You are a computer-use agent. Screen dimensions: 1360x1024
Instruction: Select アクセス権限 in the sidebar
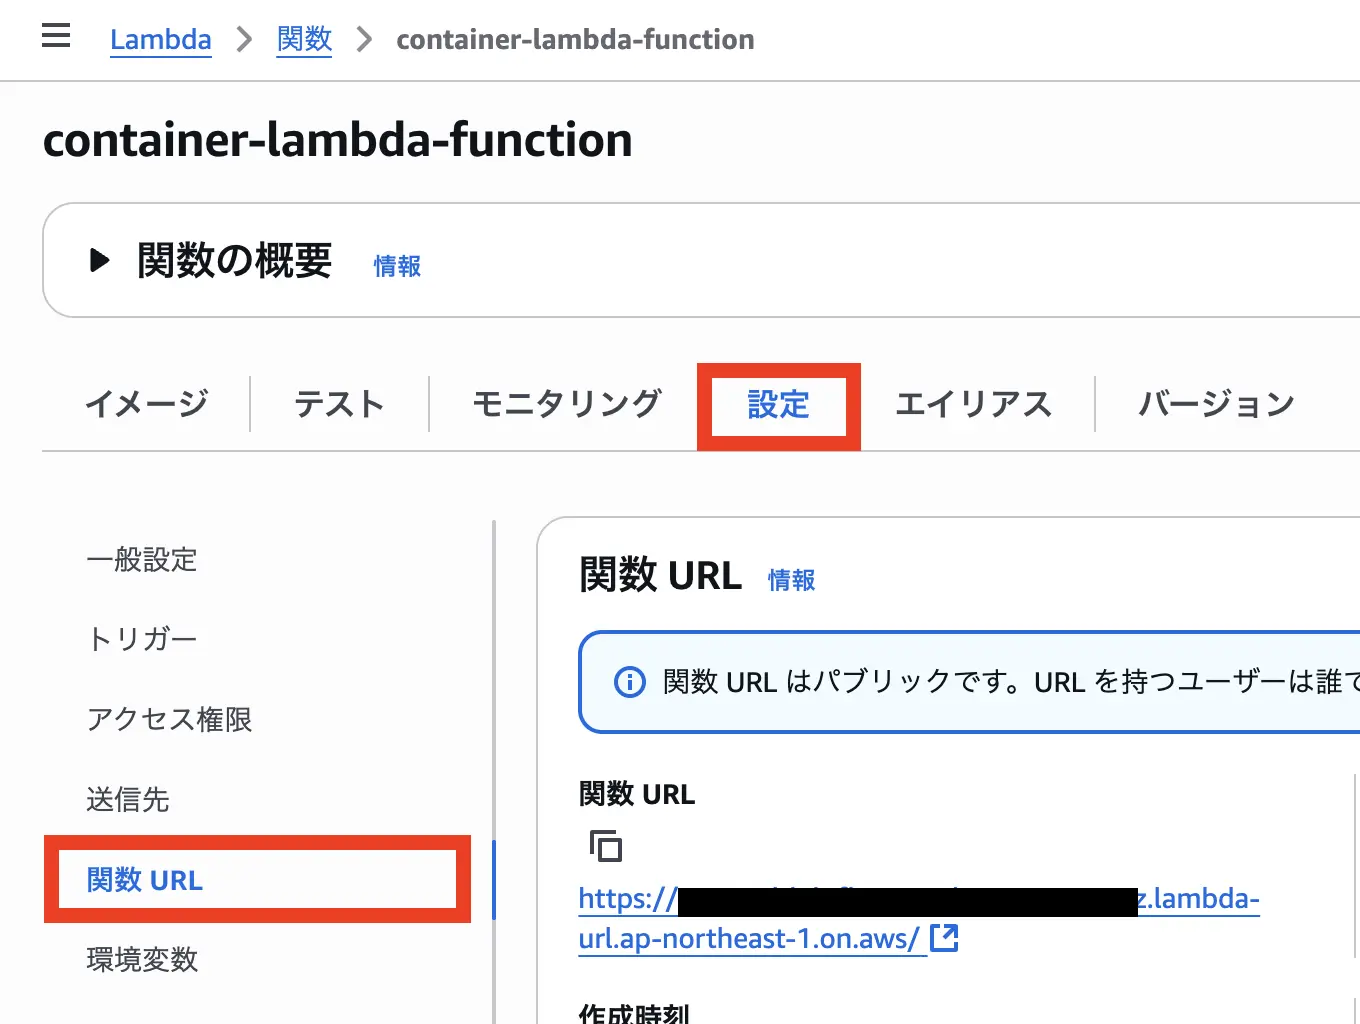coord(169,720)
